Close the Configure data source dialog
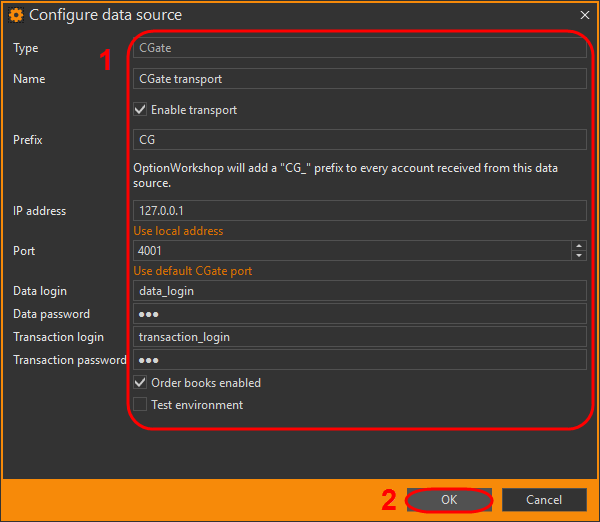This screenshot has width=600, height=522. point(585,16)
